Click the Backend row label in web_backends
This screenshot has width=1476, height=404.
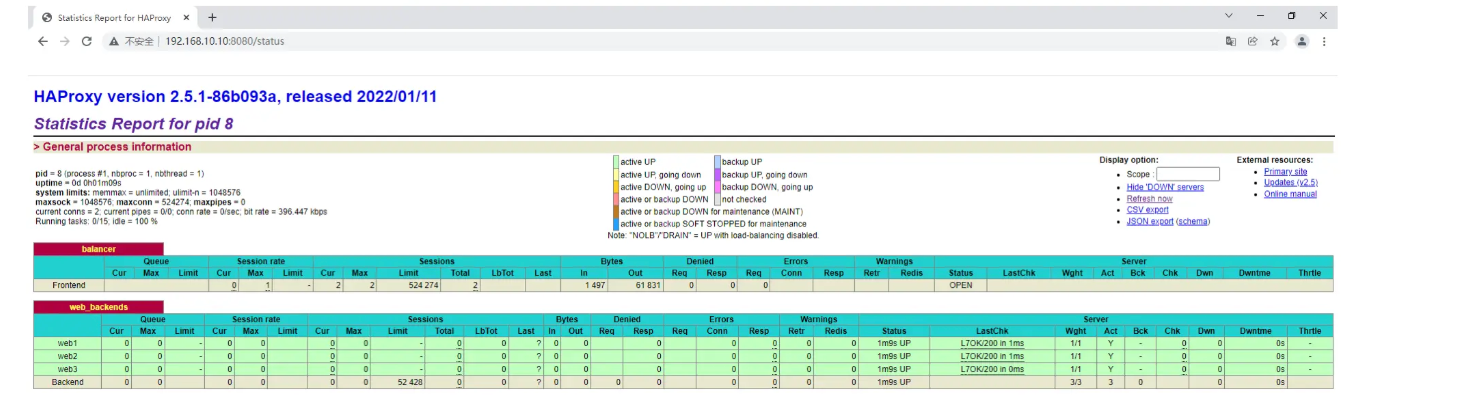click(68, 382)
